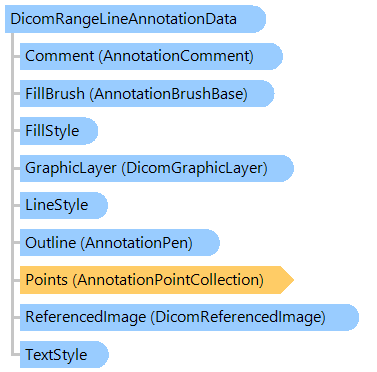Image resolution: width=377 pixels, height=372 pixels.
Task: Open the ReferencedImage property node
Action: (189, 317)
